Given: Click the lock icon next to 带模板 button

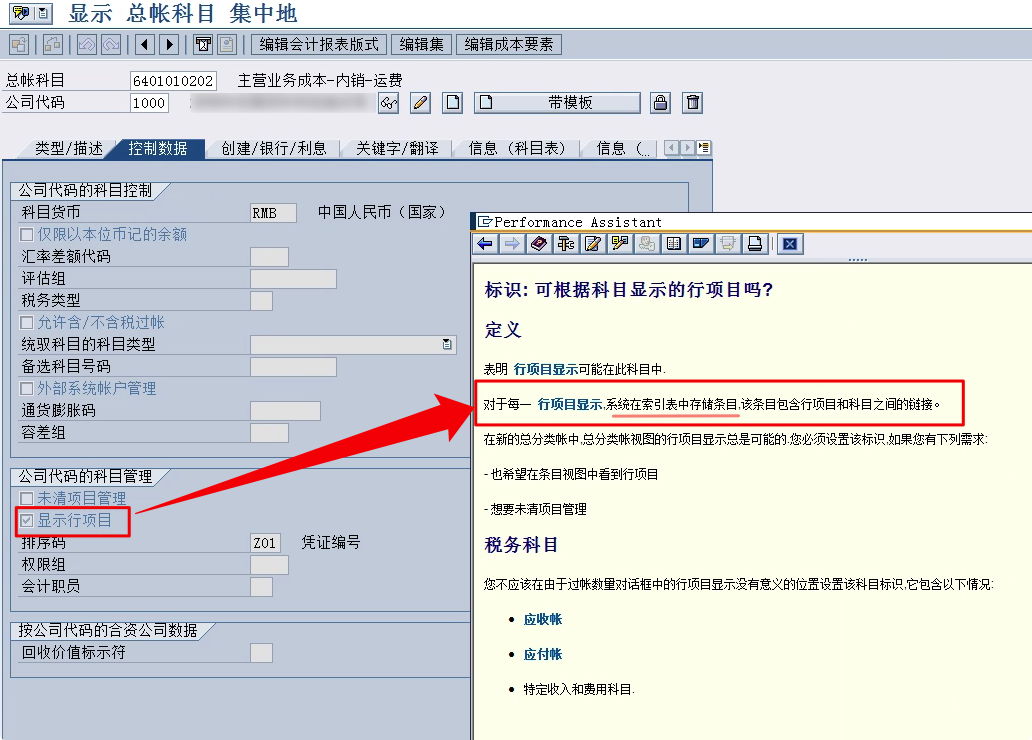Looking at the screenshot, I should point(659,102).
